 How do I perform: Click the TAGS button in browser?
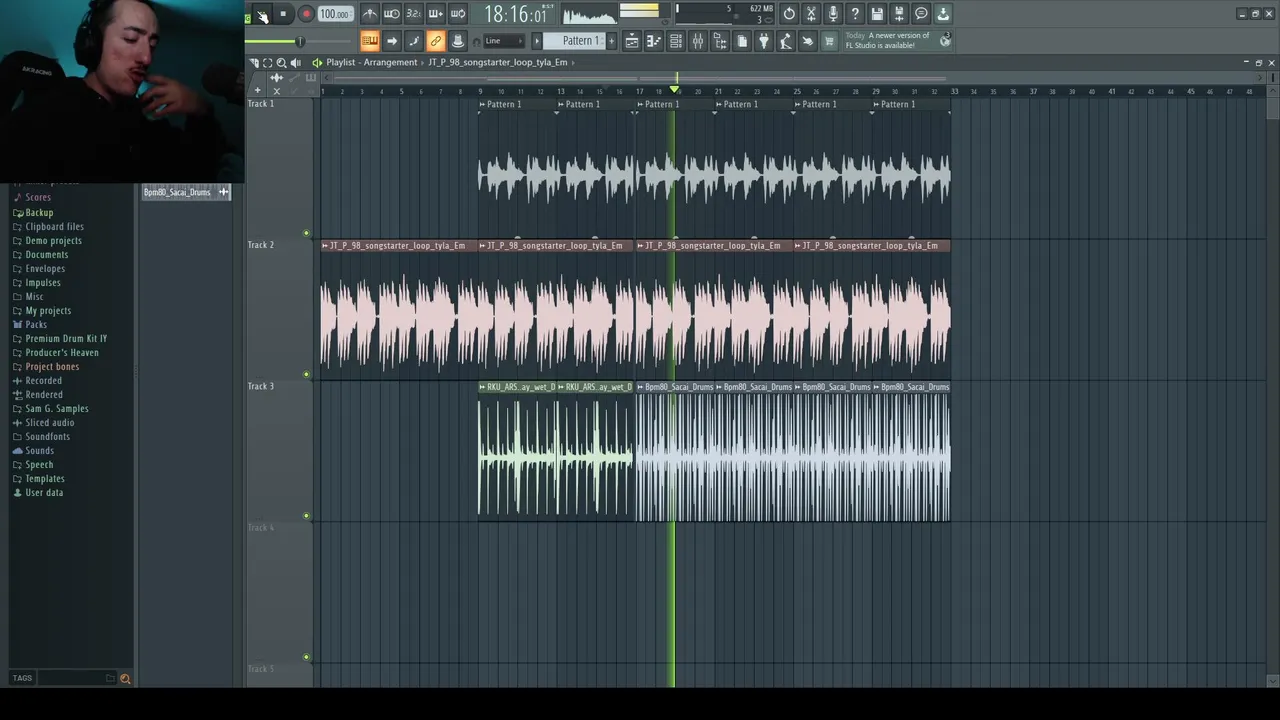tap(22, 678)
